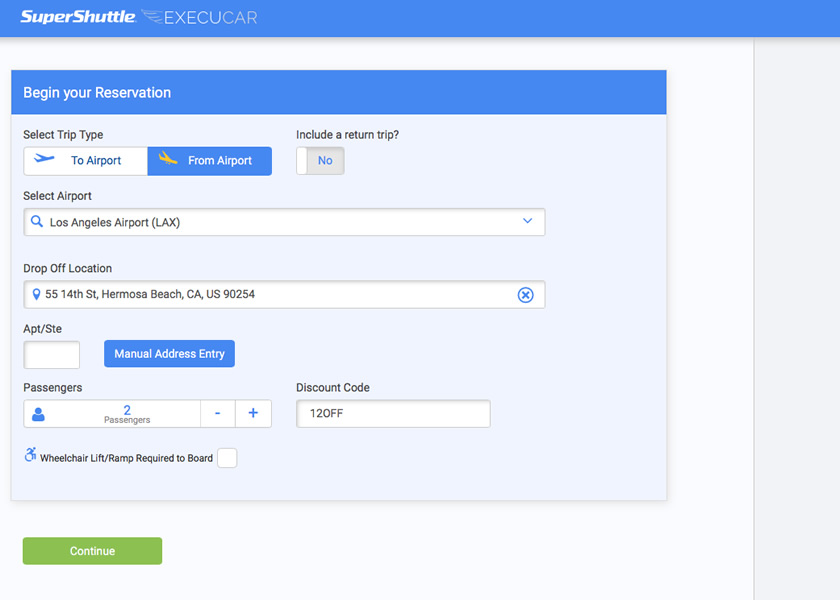Image resolution: width=840 pixels, height=600 pixels.
Task: Click the Discount Code input field
Action: click(393, 413)
